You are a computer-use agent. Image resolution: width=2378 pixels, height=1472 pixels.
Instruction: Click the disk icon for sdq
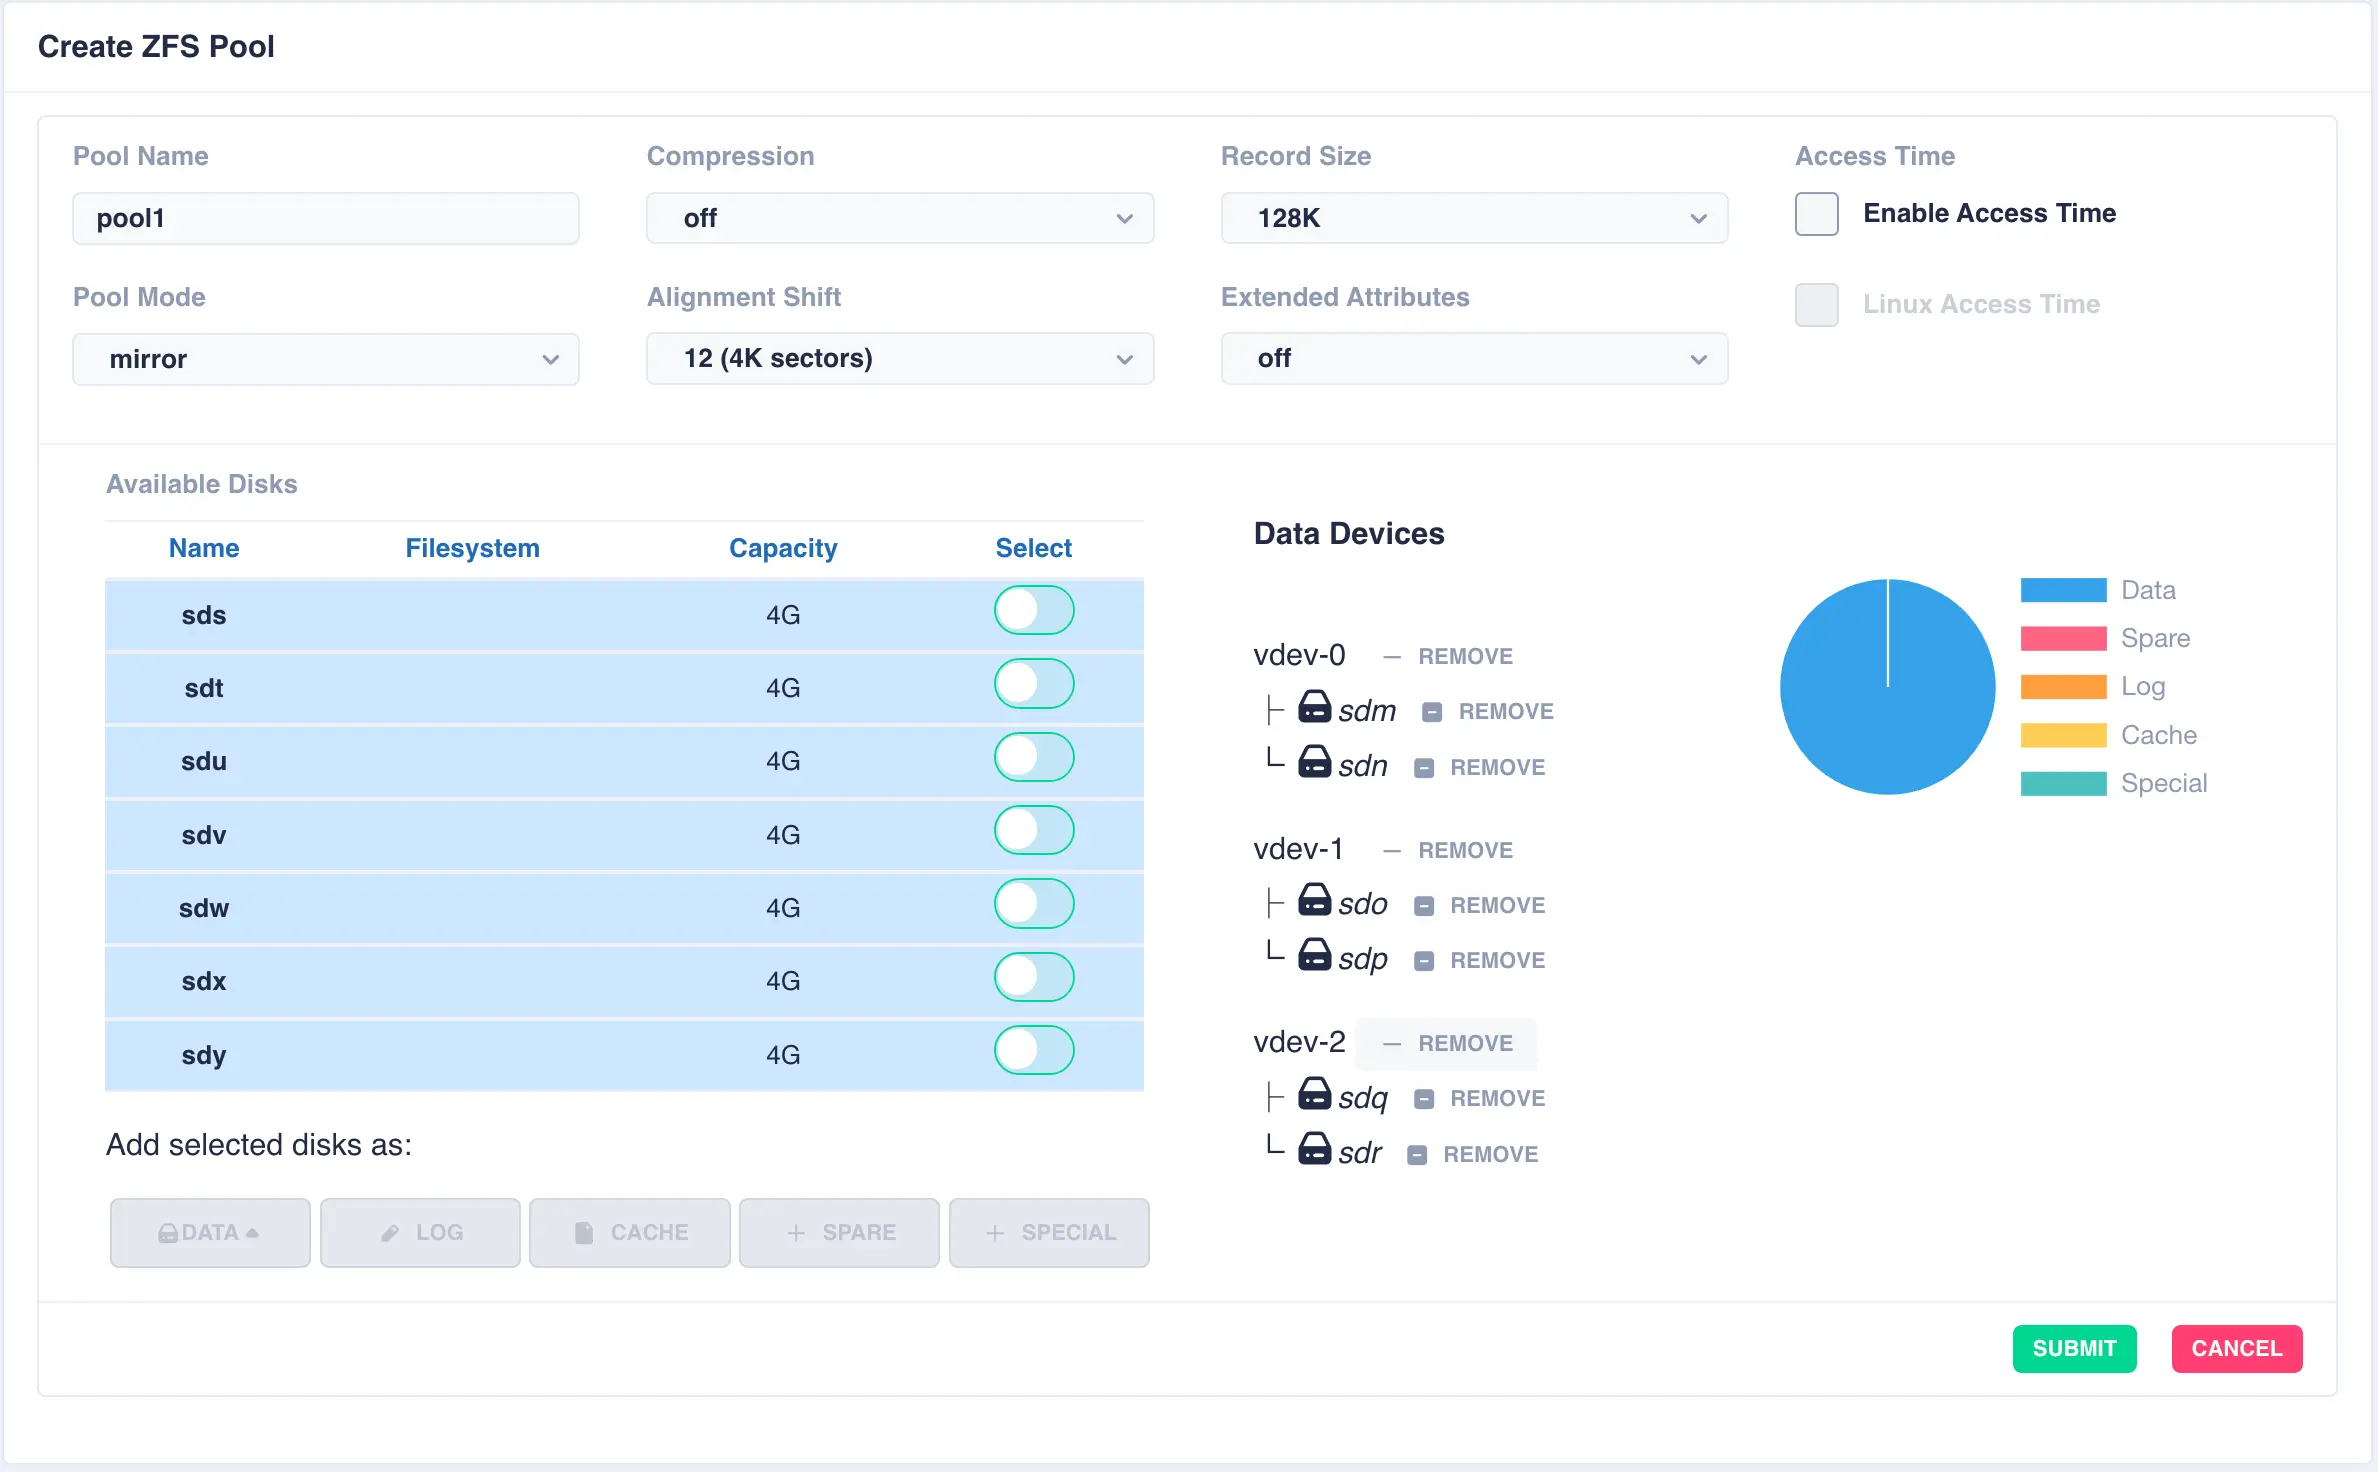click(x=1314, y=1094)
